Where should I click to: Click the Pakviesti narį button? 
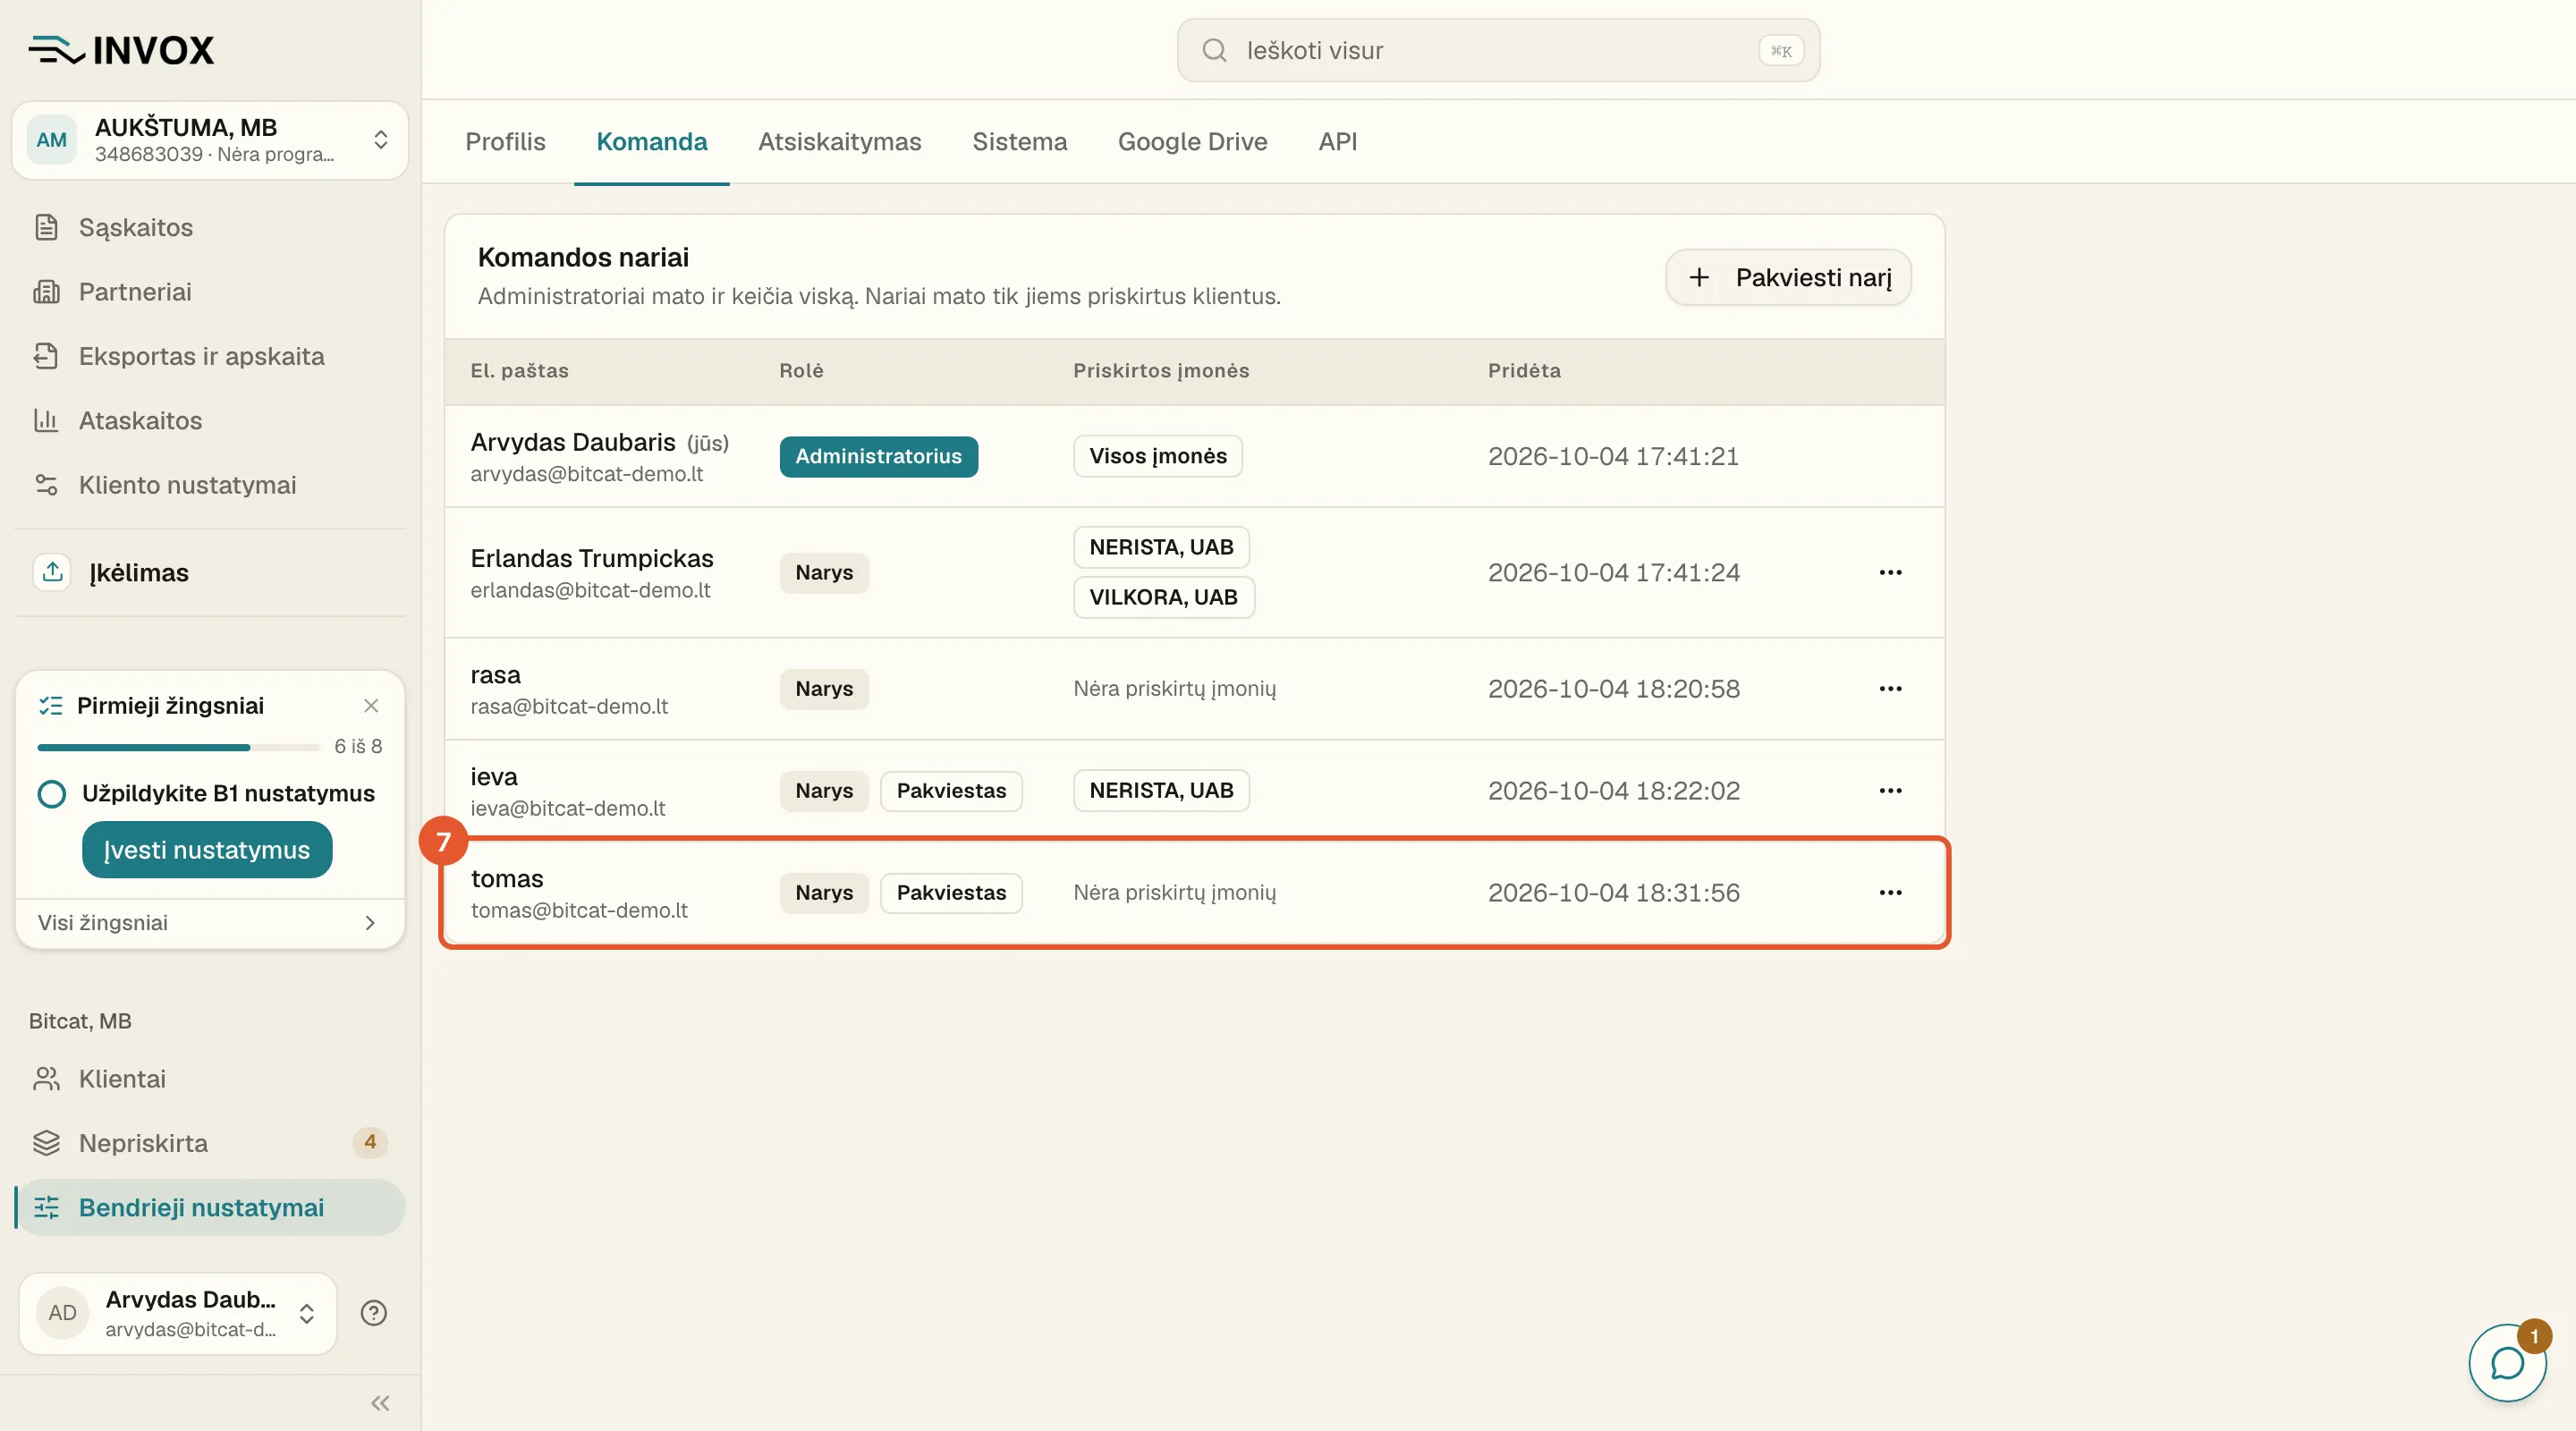point(1788,277)
